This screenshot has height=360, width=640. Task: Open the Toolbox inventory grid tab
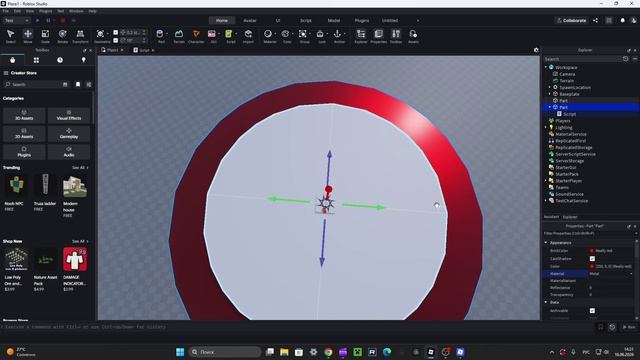36,60
